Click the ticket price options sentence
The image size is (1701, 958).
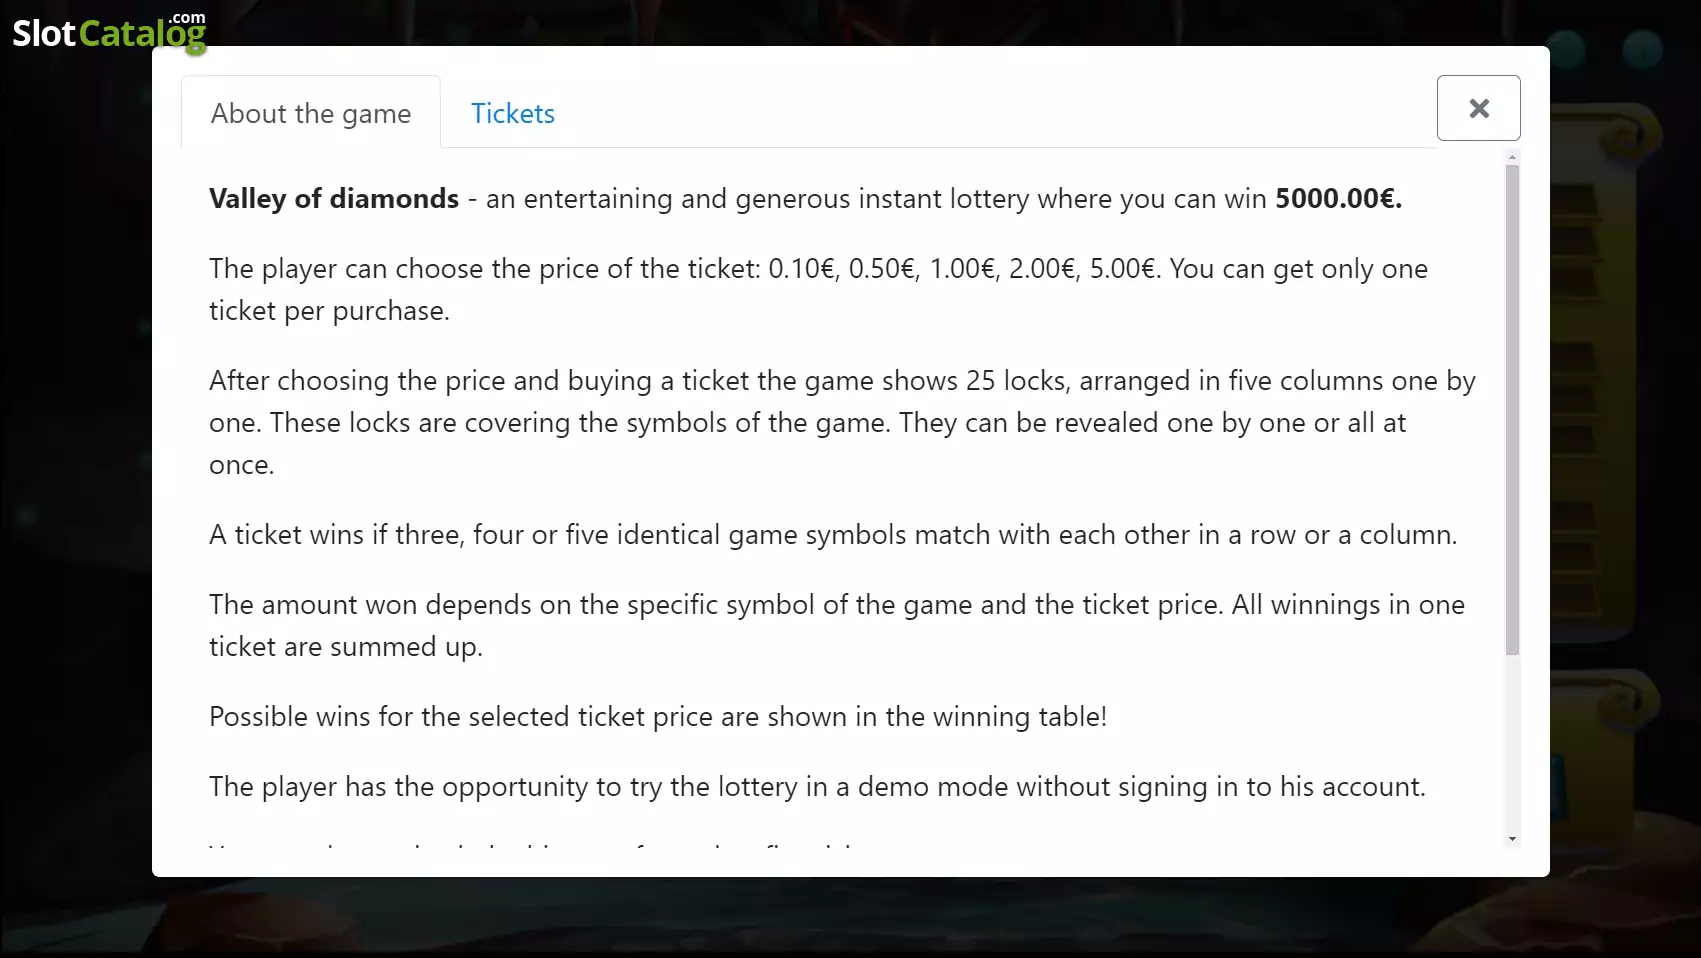818,290
